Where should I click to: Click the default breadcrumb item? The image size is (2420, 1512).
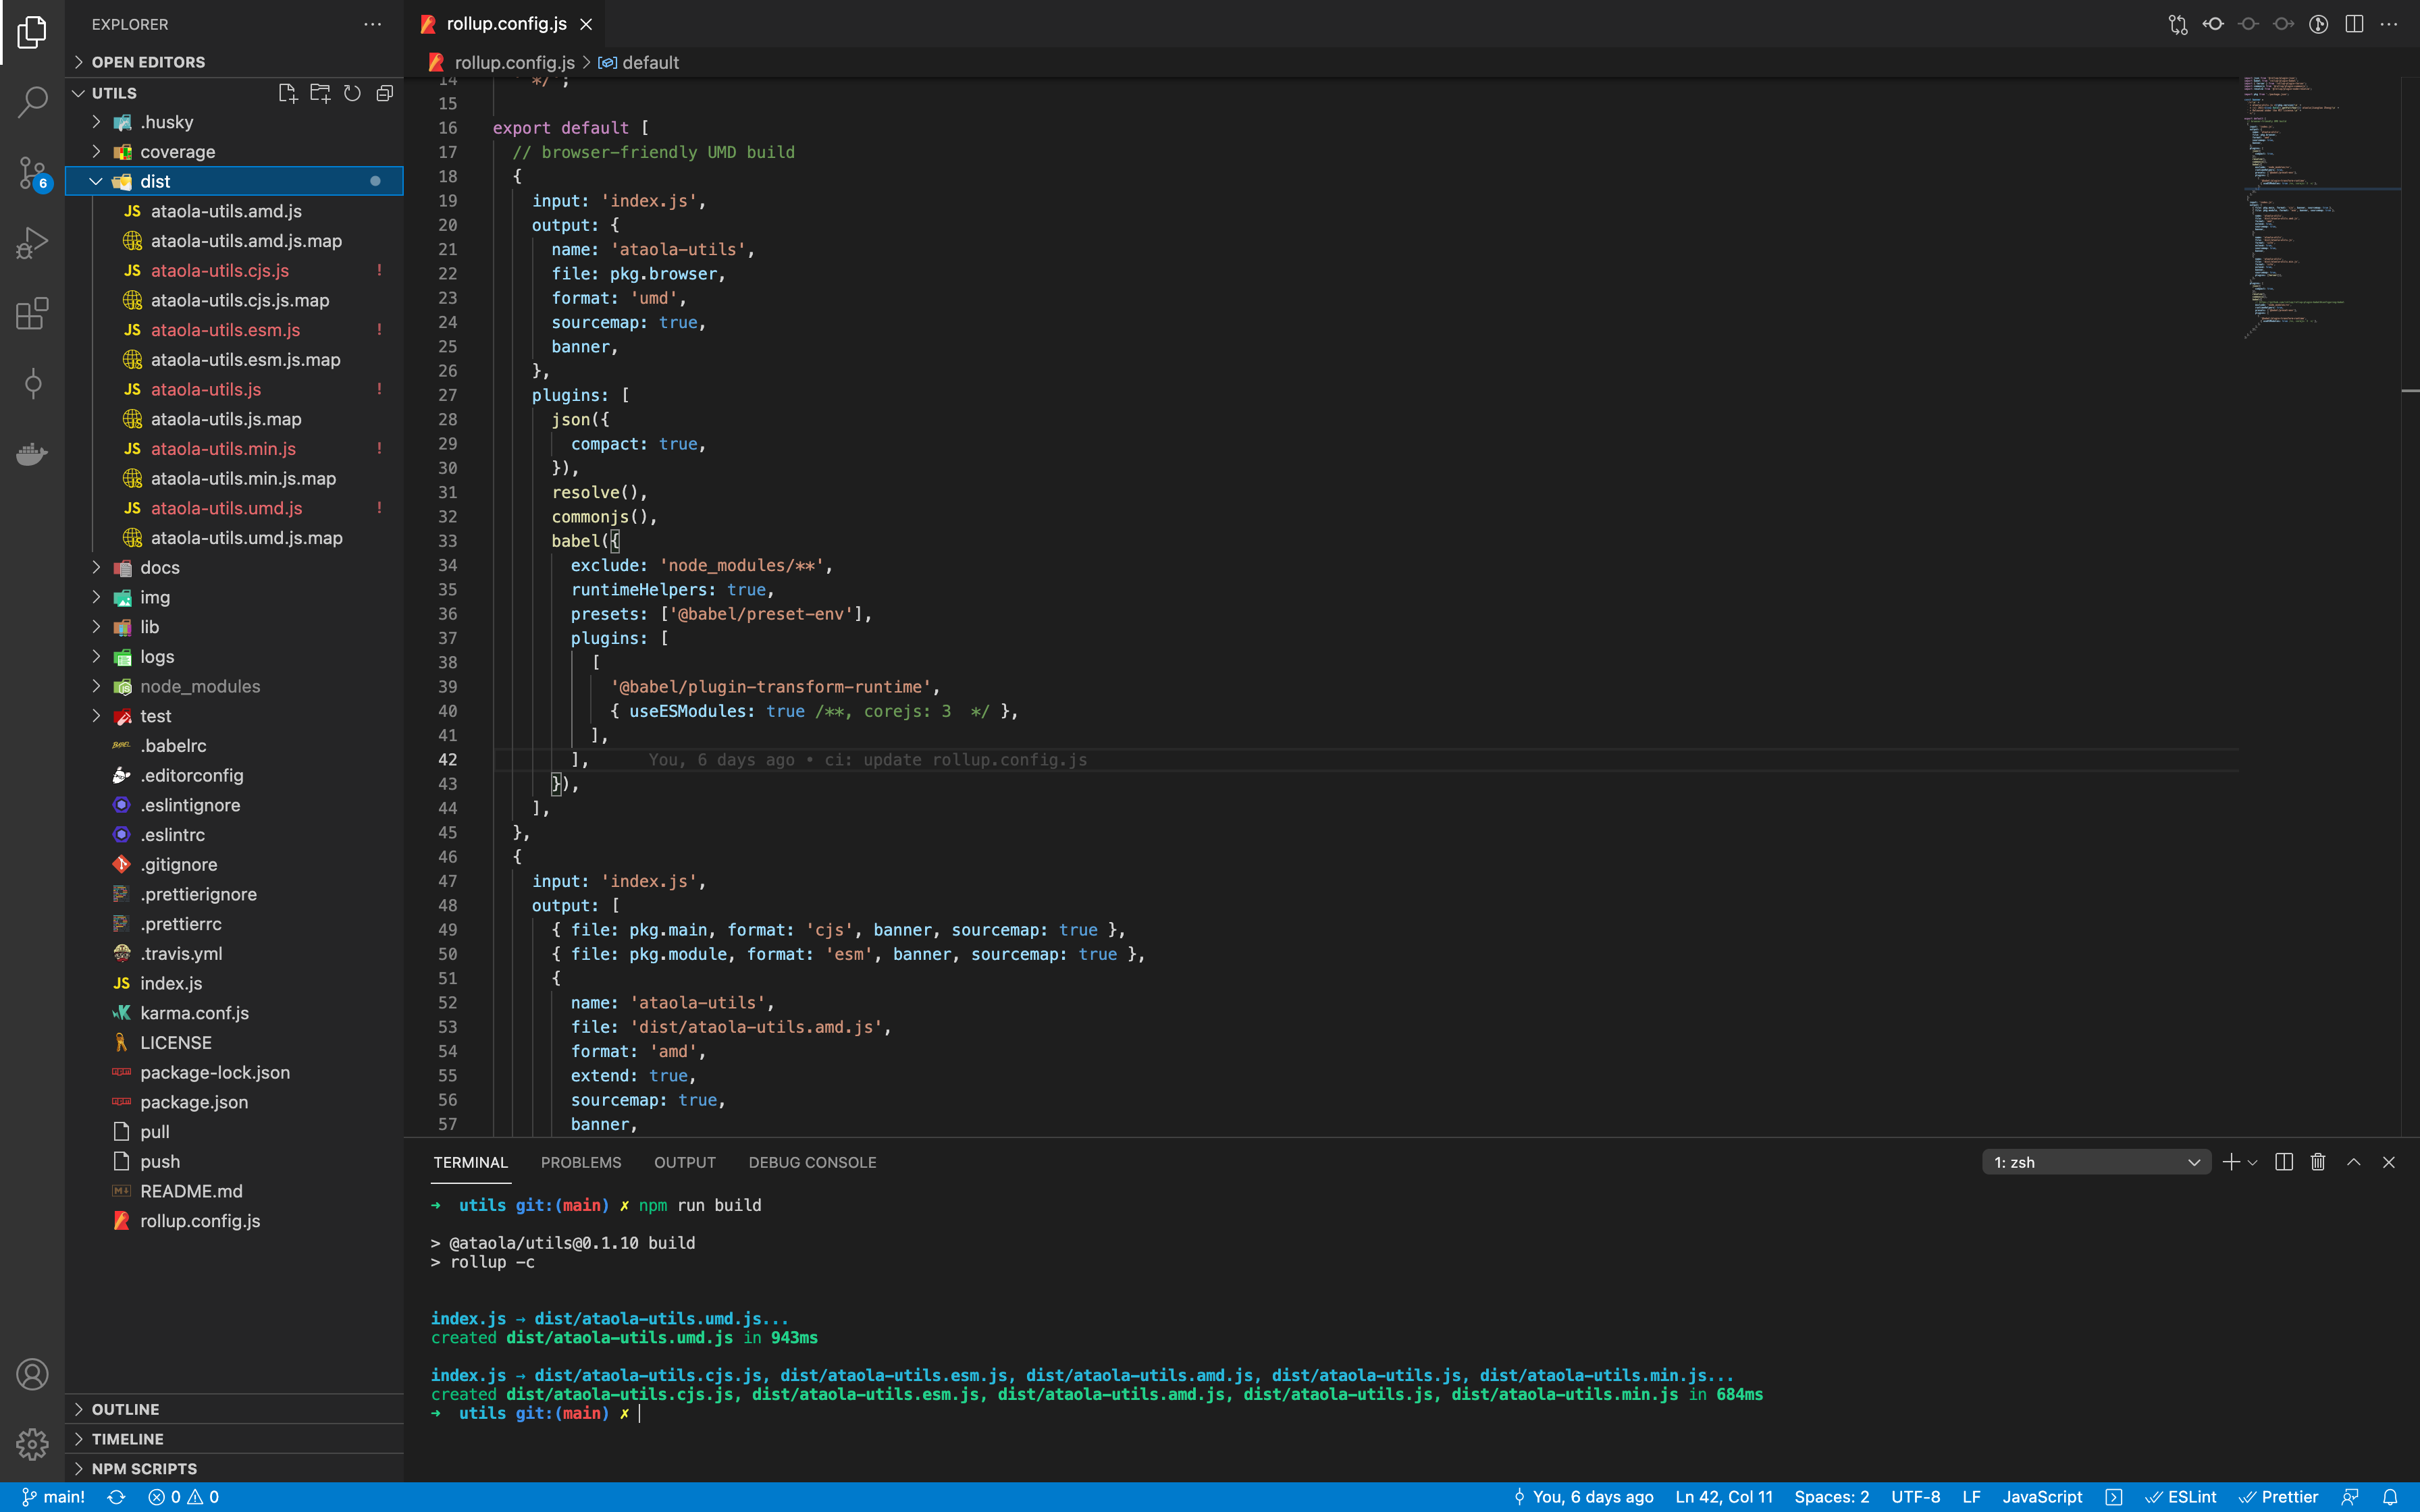640,62
